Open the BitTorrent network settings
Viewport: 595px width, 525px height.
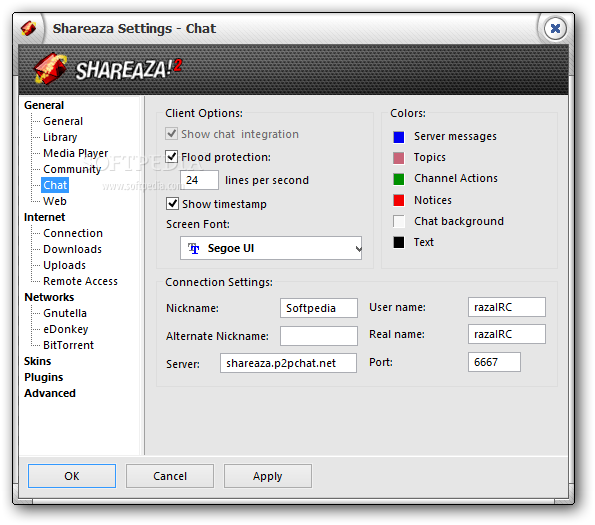[68, 345]
